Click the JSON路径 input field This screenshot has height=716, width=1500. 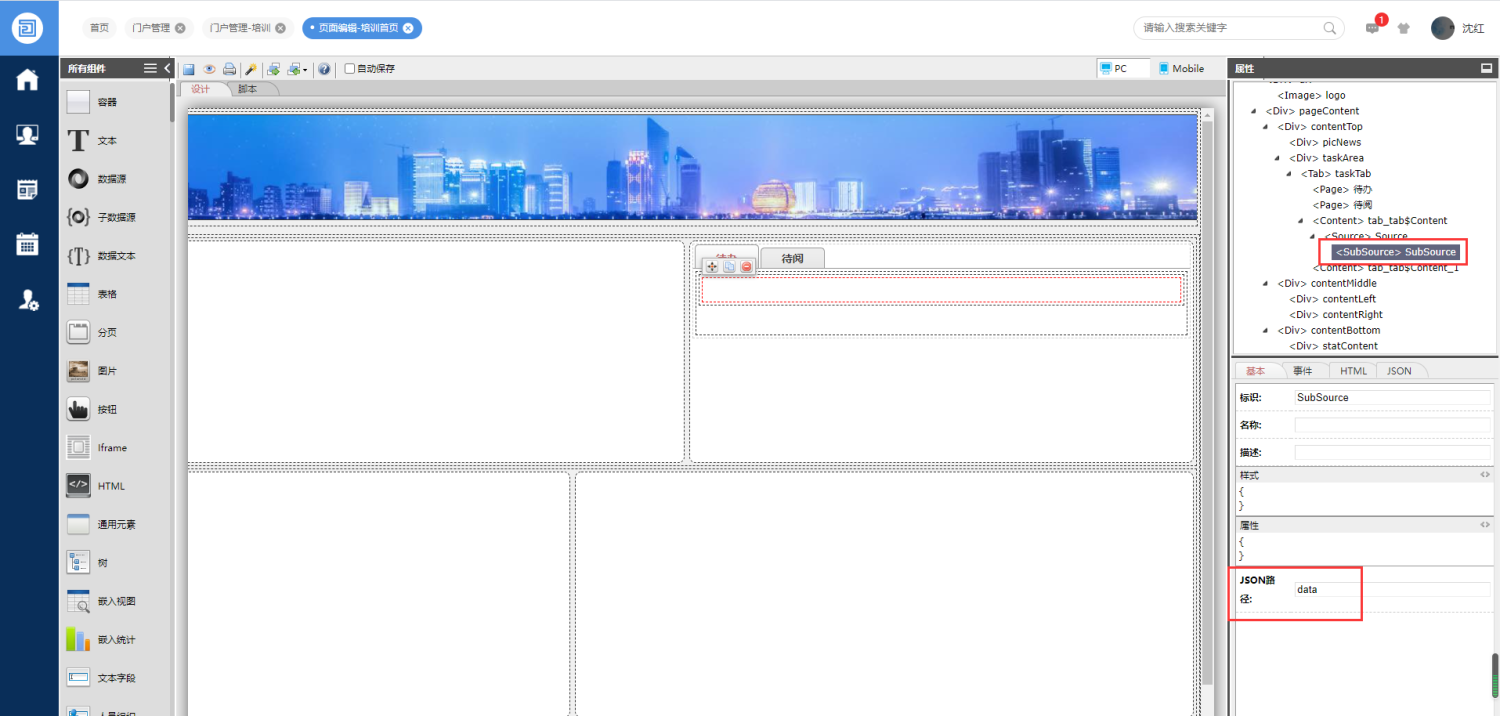click(x=1393, y=590)
